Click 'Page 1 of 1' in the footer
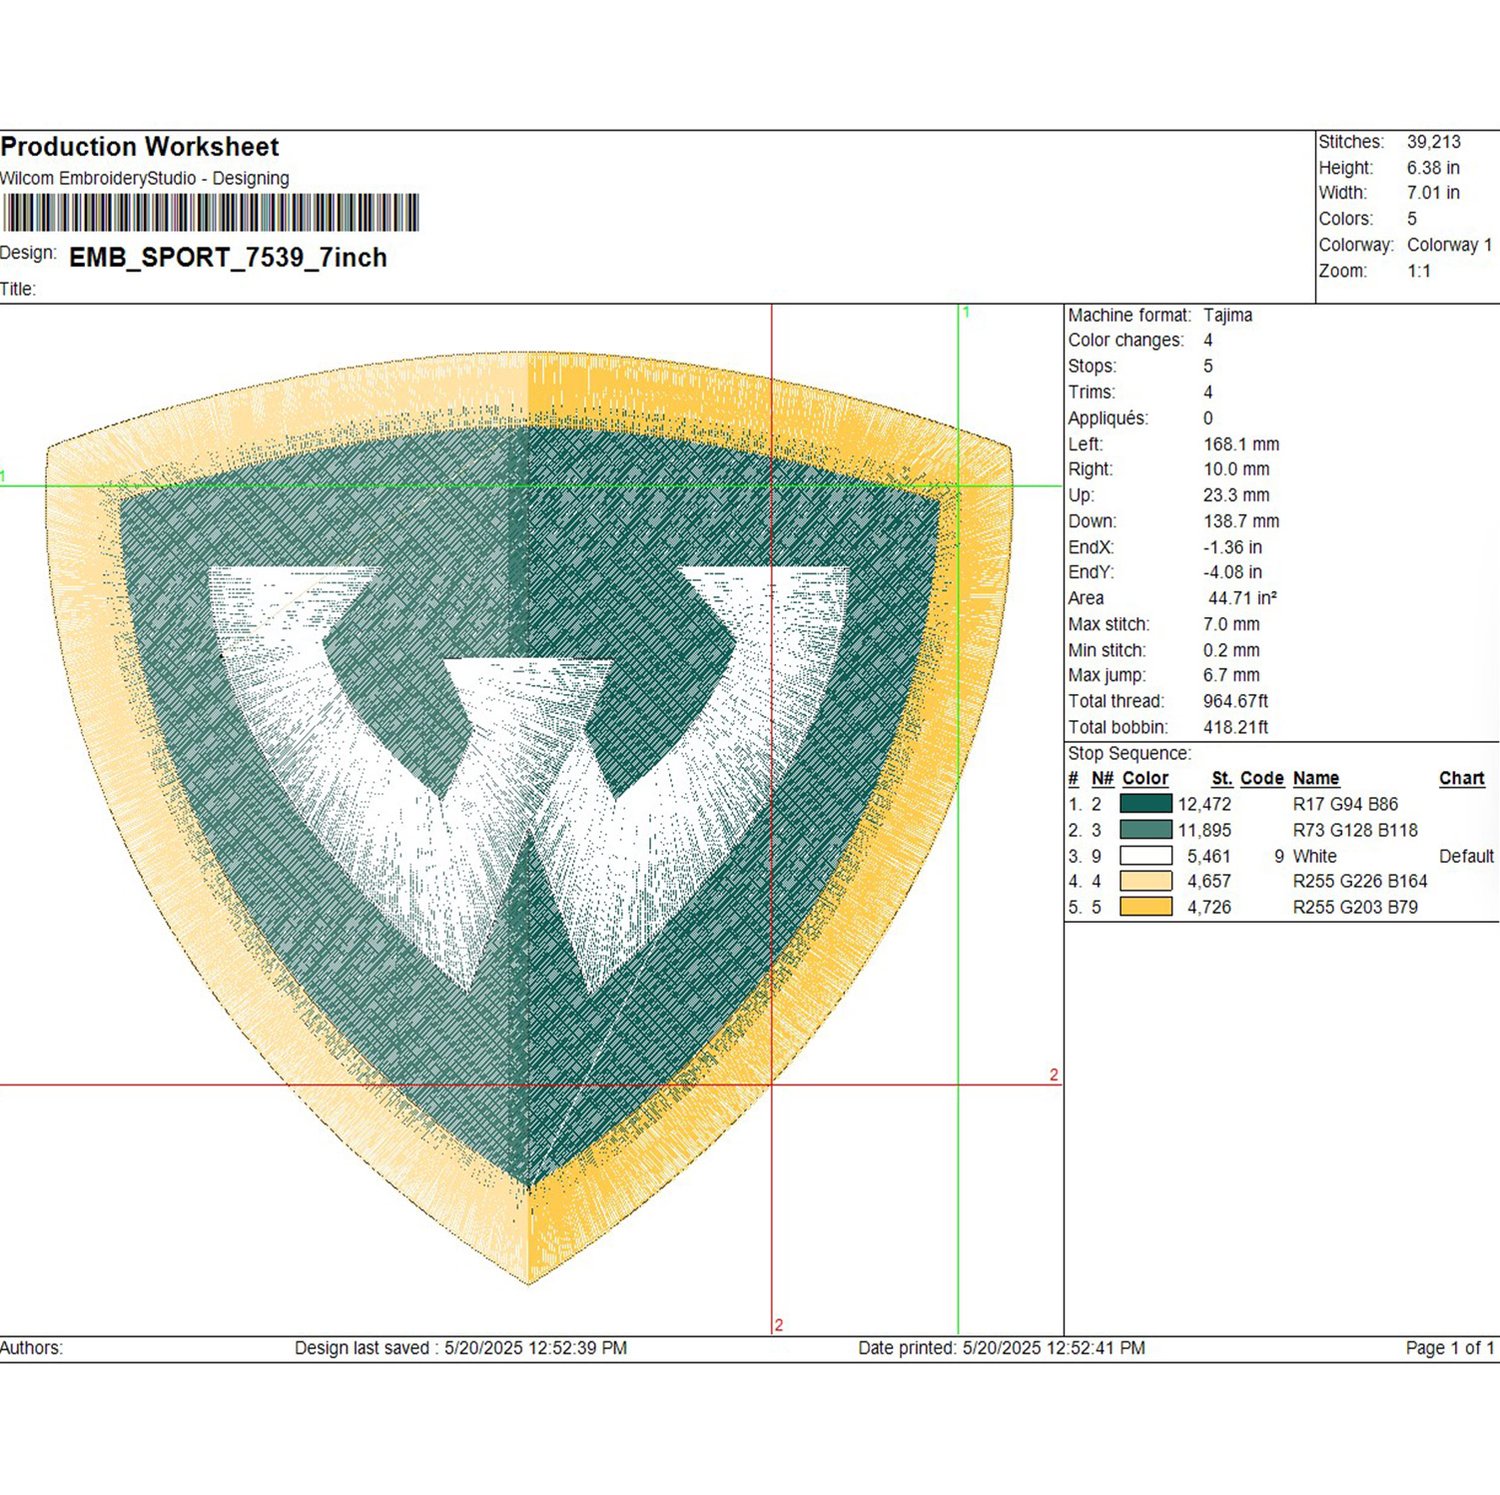Image resolution: width=1500 pixels, height=1495 pixels. click(x=1450, y=1348)
